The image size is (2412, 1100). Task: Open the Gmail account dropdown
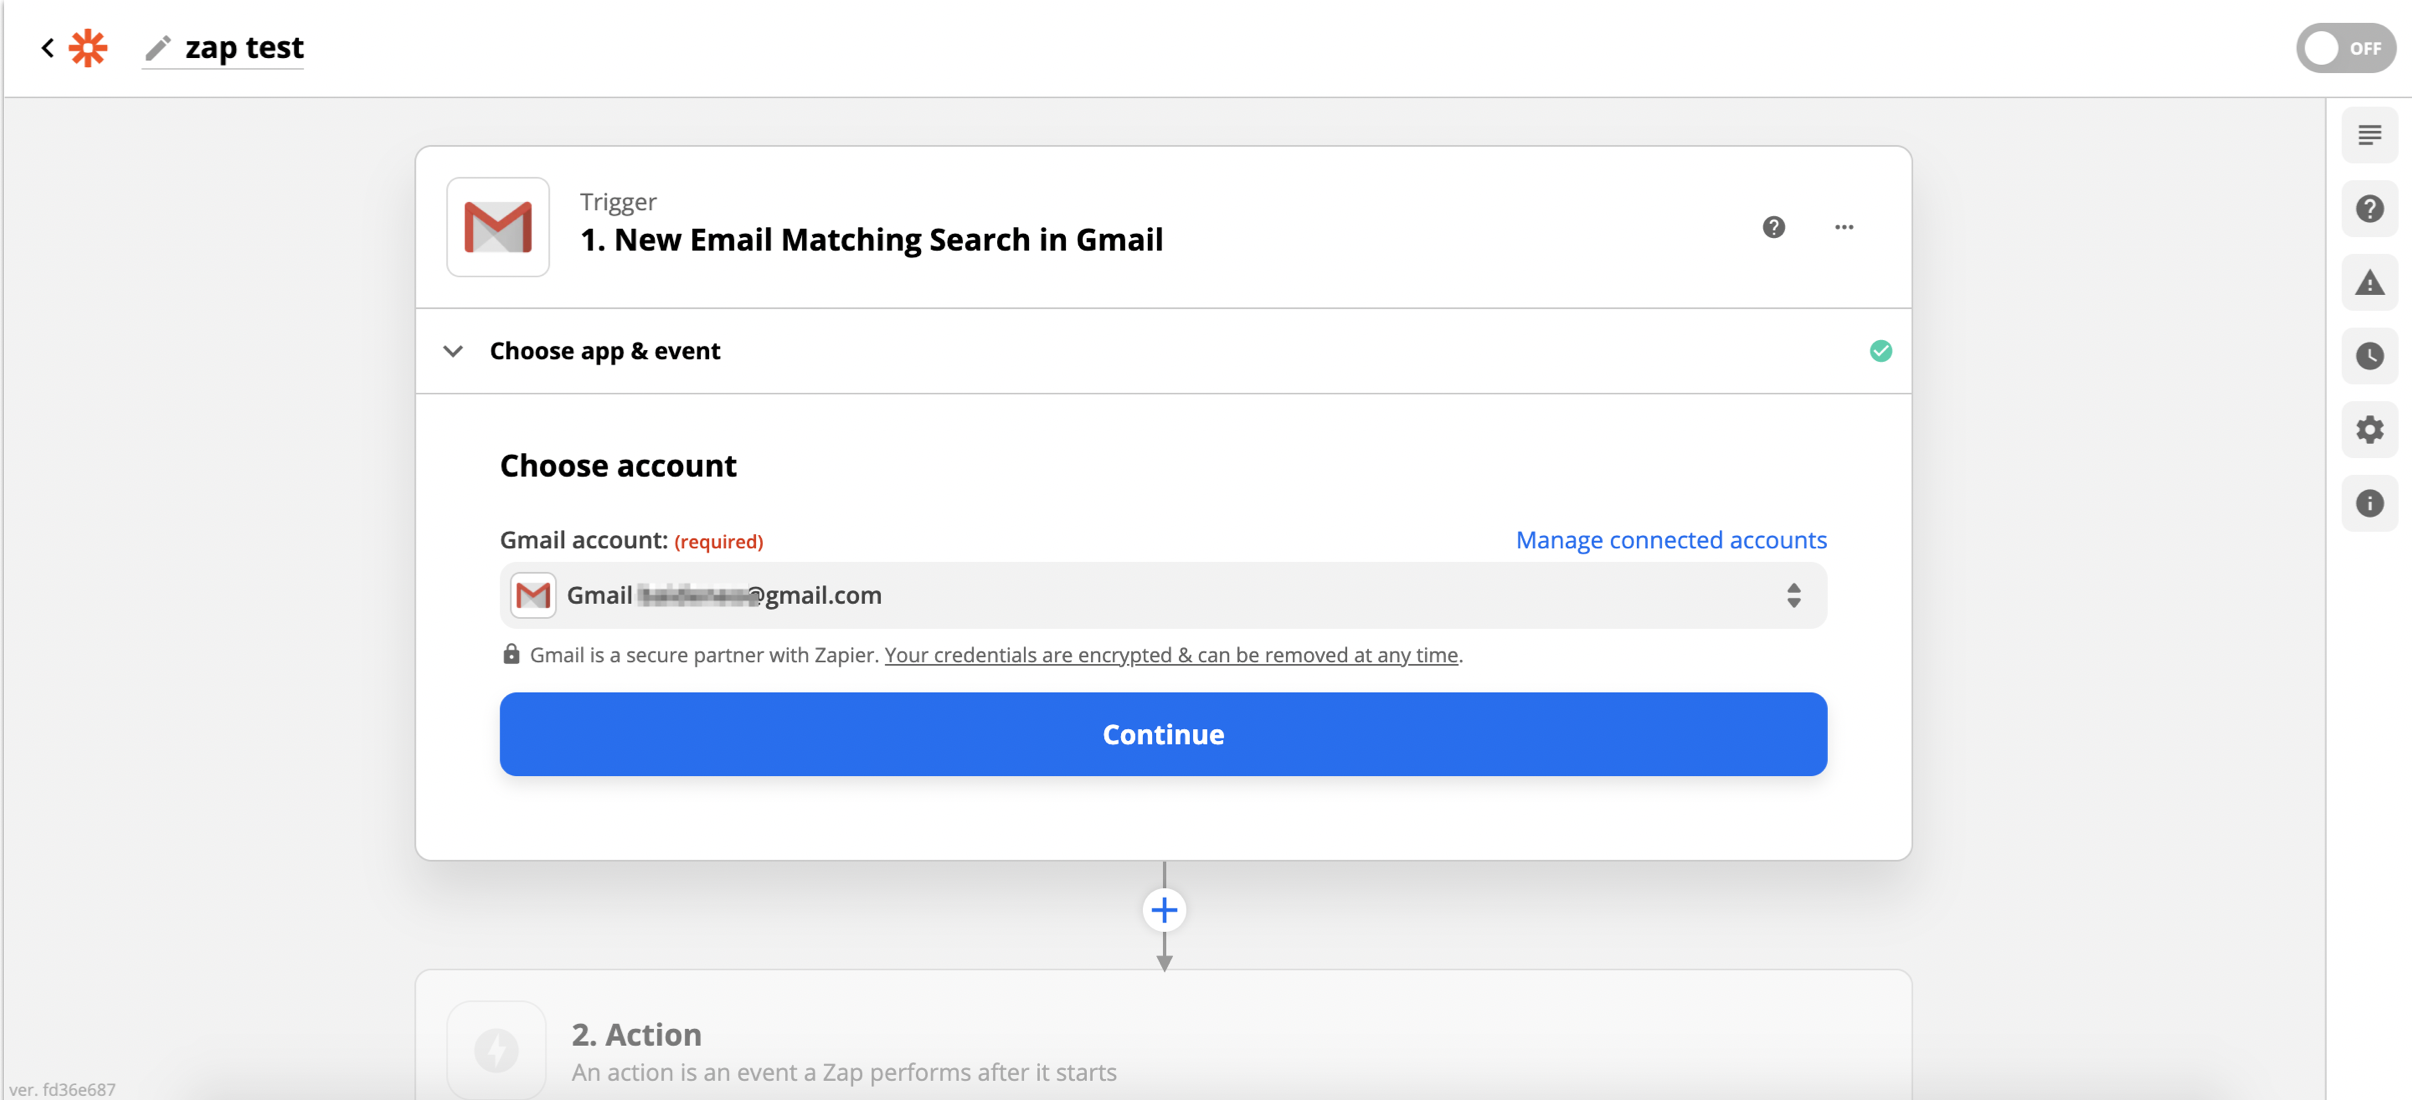[1162, 596]
